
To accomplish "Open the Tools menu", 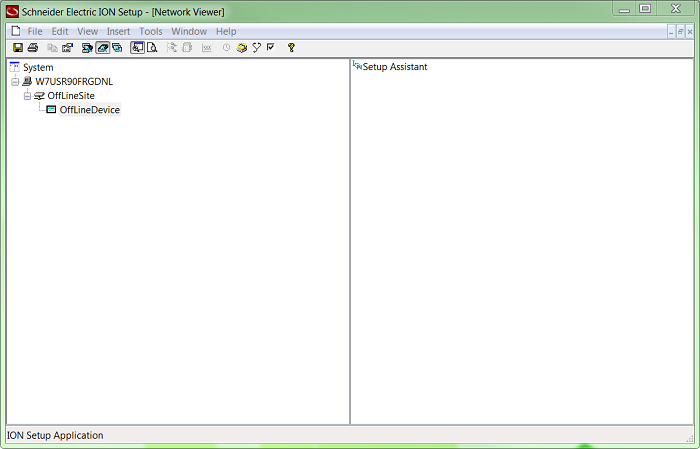I will pyautogui.click(x=150, y=31).
